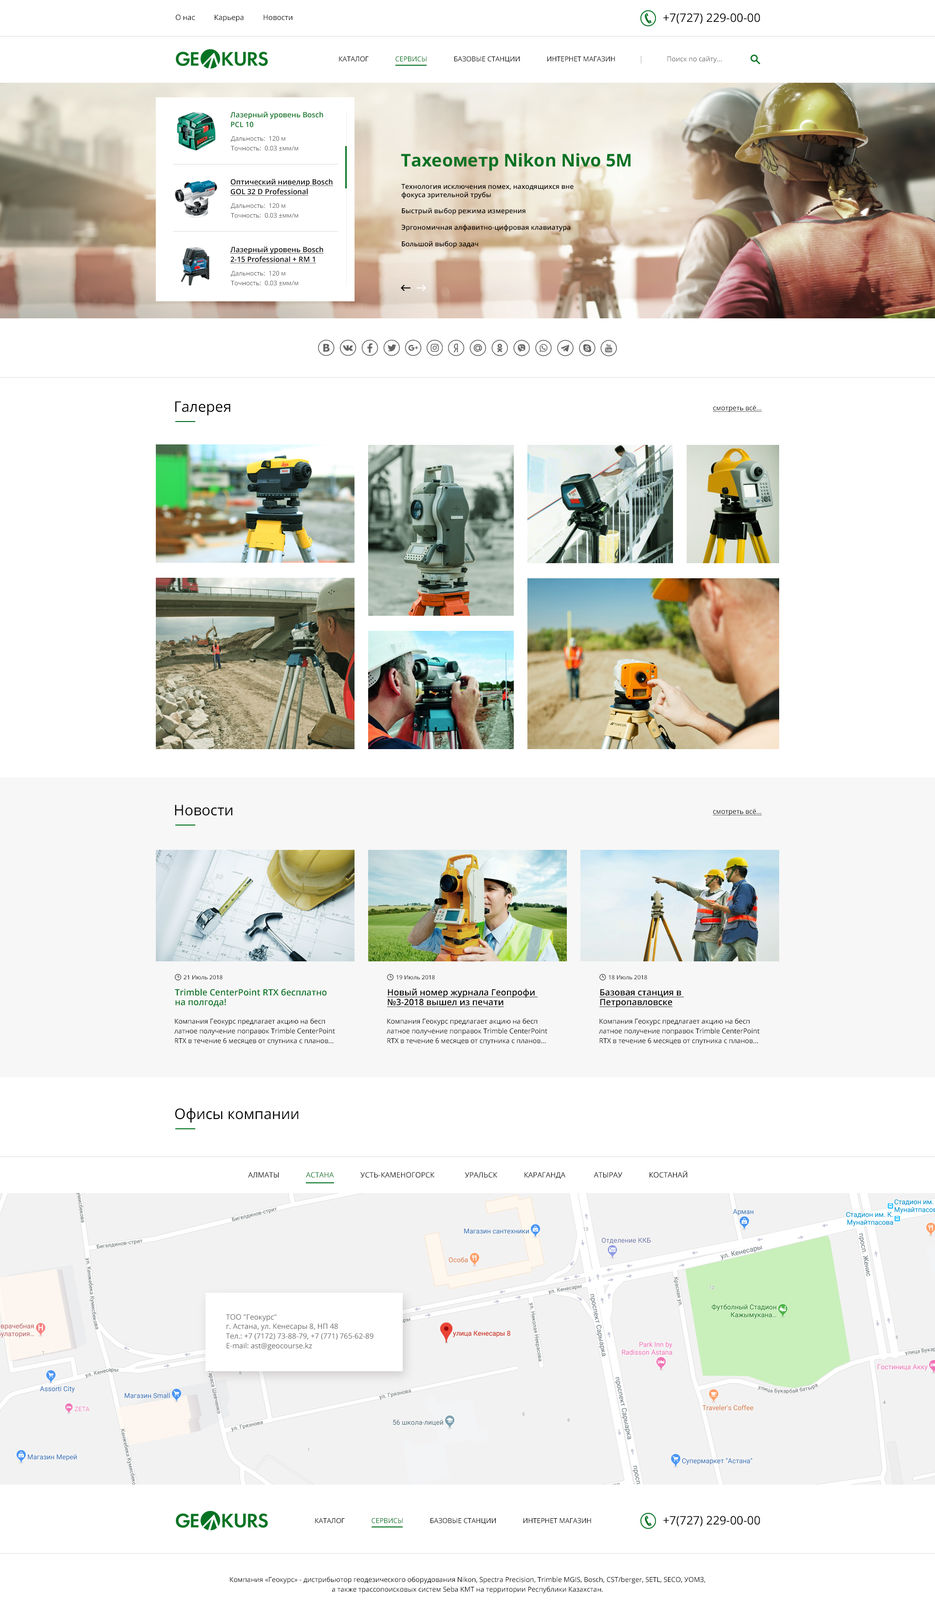Click the red map pin on Кенесары 8

pyautogui.click(x=446, y=1332)
